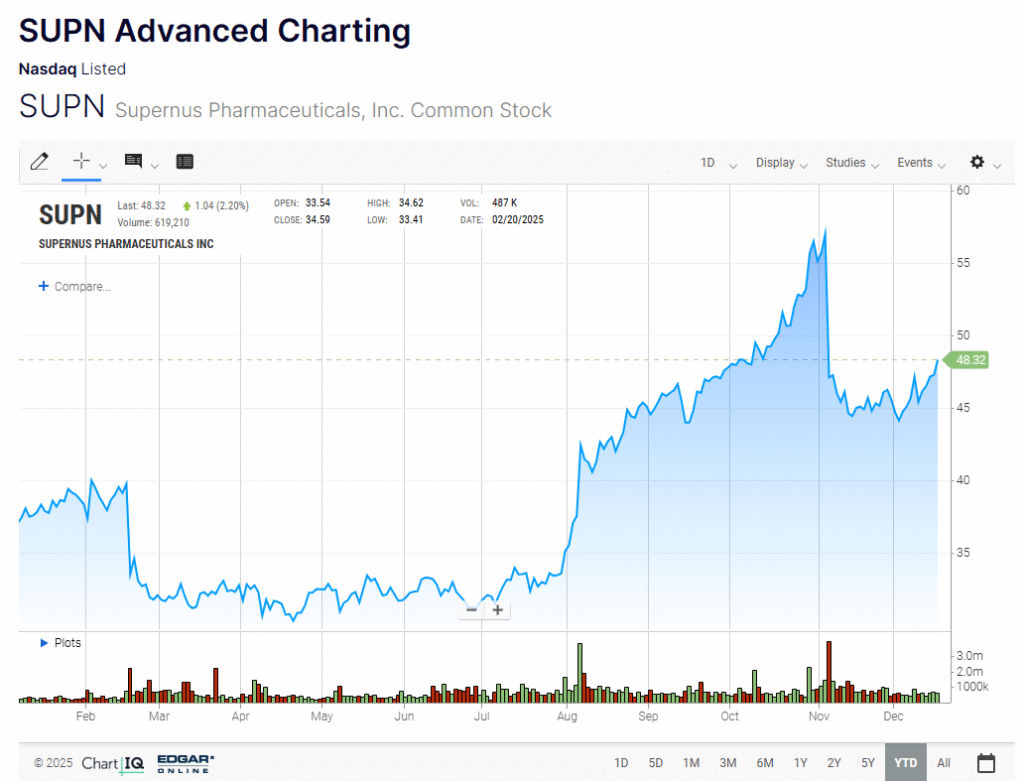Viewport: 1024px width, 781px height.
Task: Switch the range to 1Y
Action: point(800,763)
